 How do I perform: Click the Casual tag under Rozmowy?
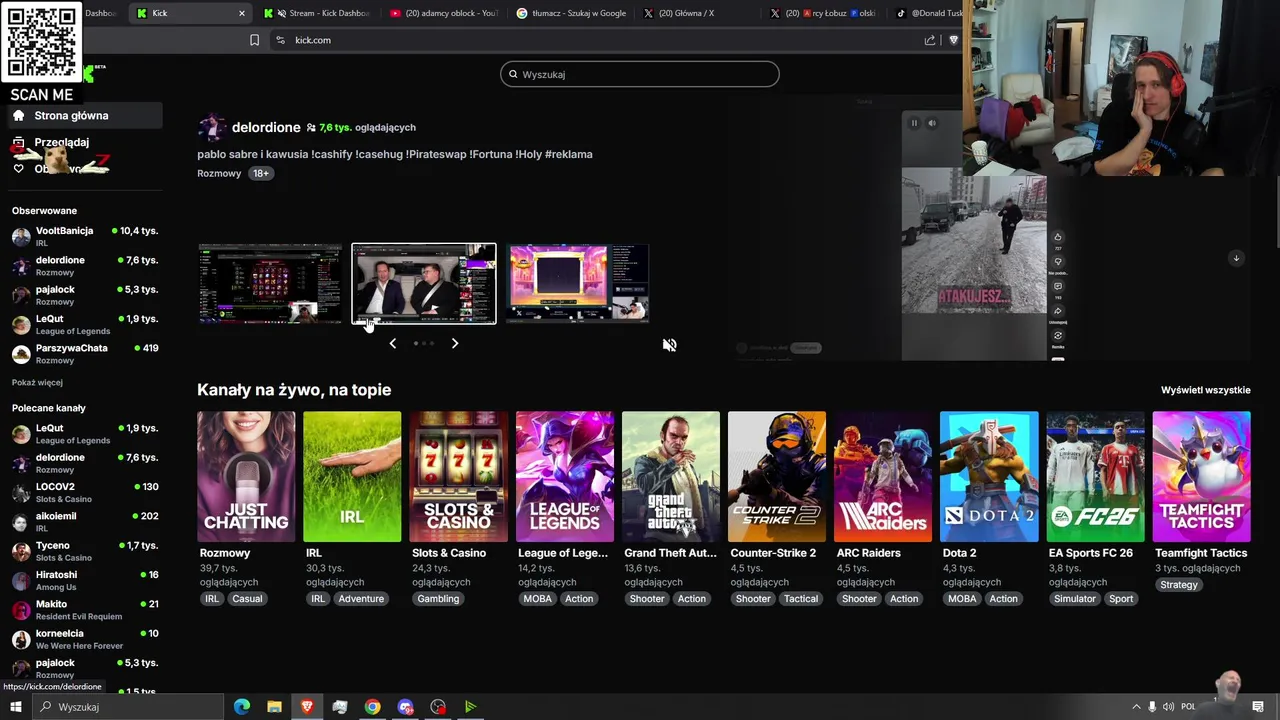247,599
